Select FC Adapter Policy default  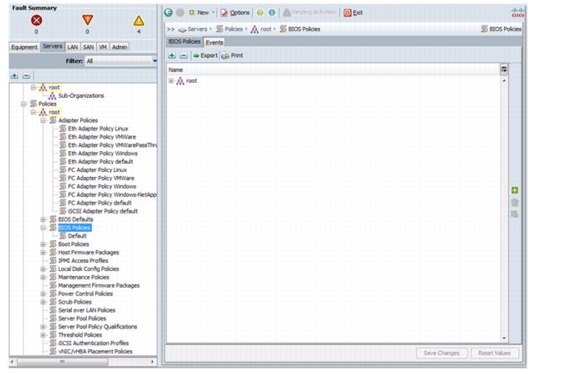tap(100, 203)
